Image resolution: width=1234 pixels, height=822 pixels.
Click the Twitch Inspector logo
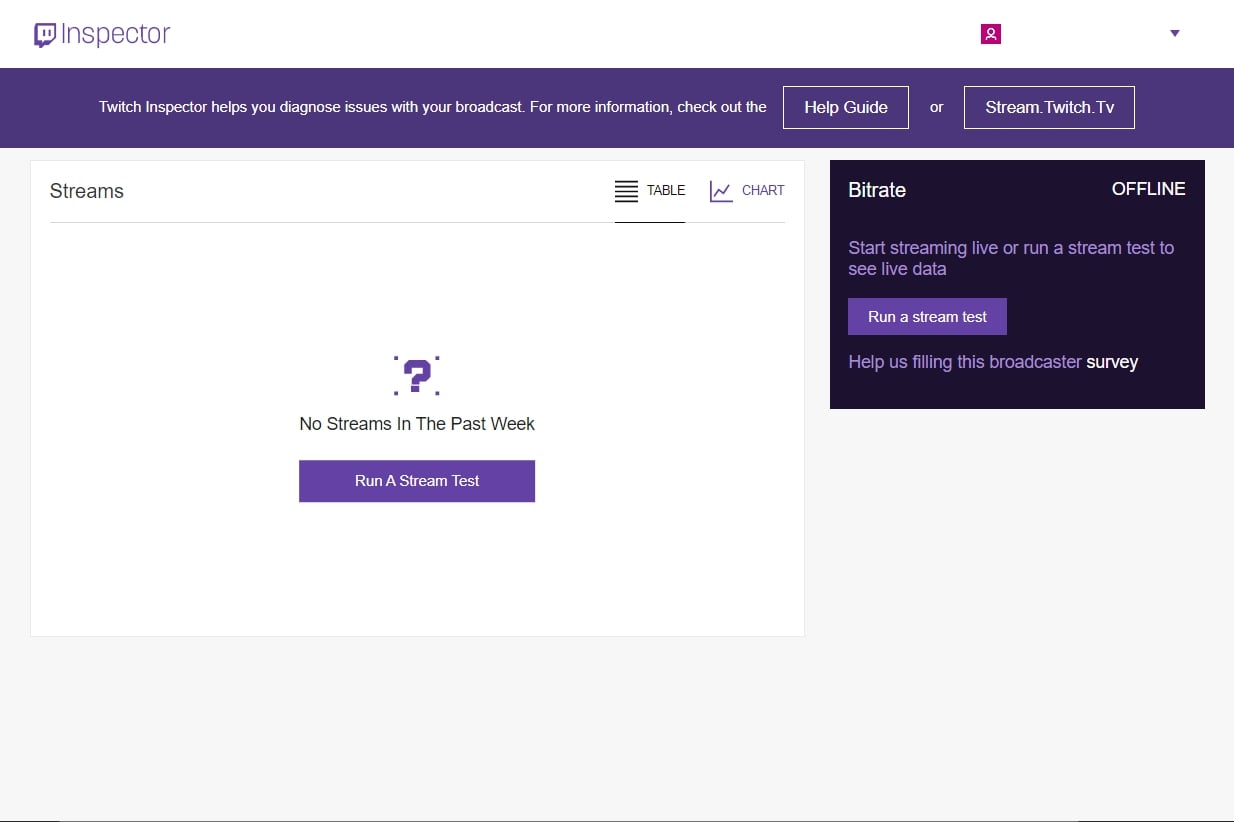[102, 35]
